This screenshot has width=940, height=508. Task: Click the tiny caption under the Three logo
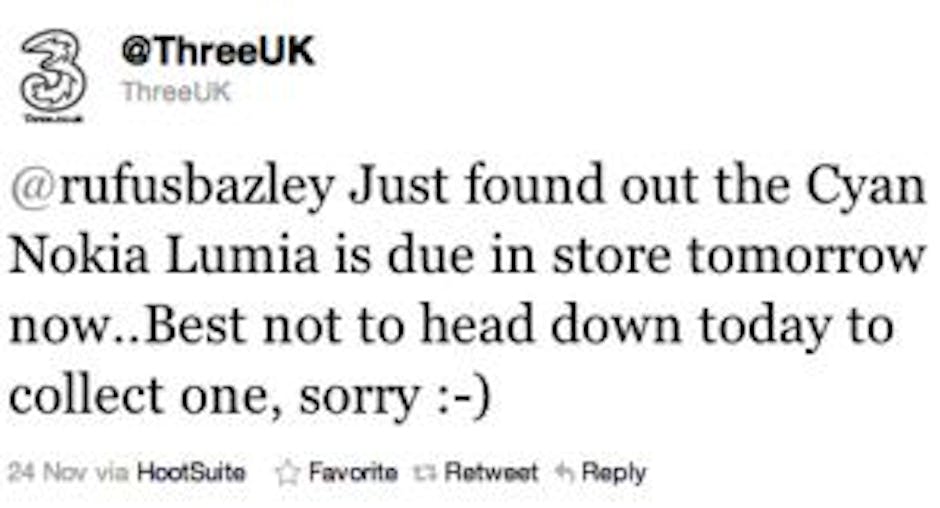pyautogui.click(x=53, y=118)
